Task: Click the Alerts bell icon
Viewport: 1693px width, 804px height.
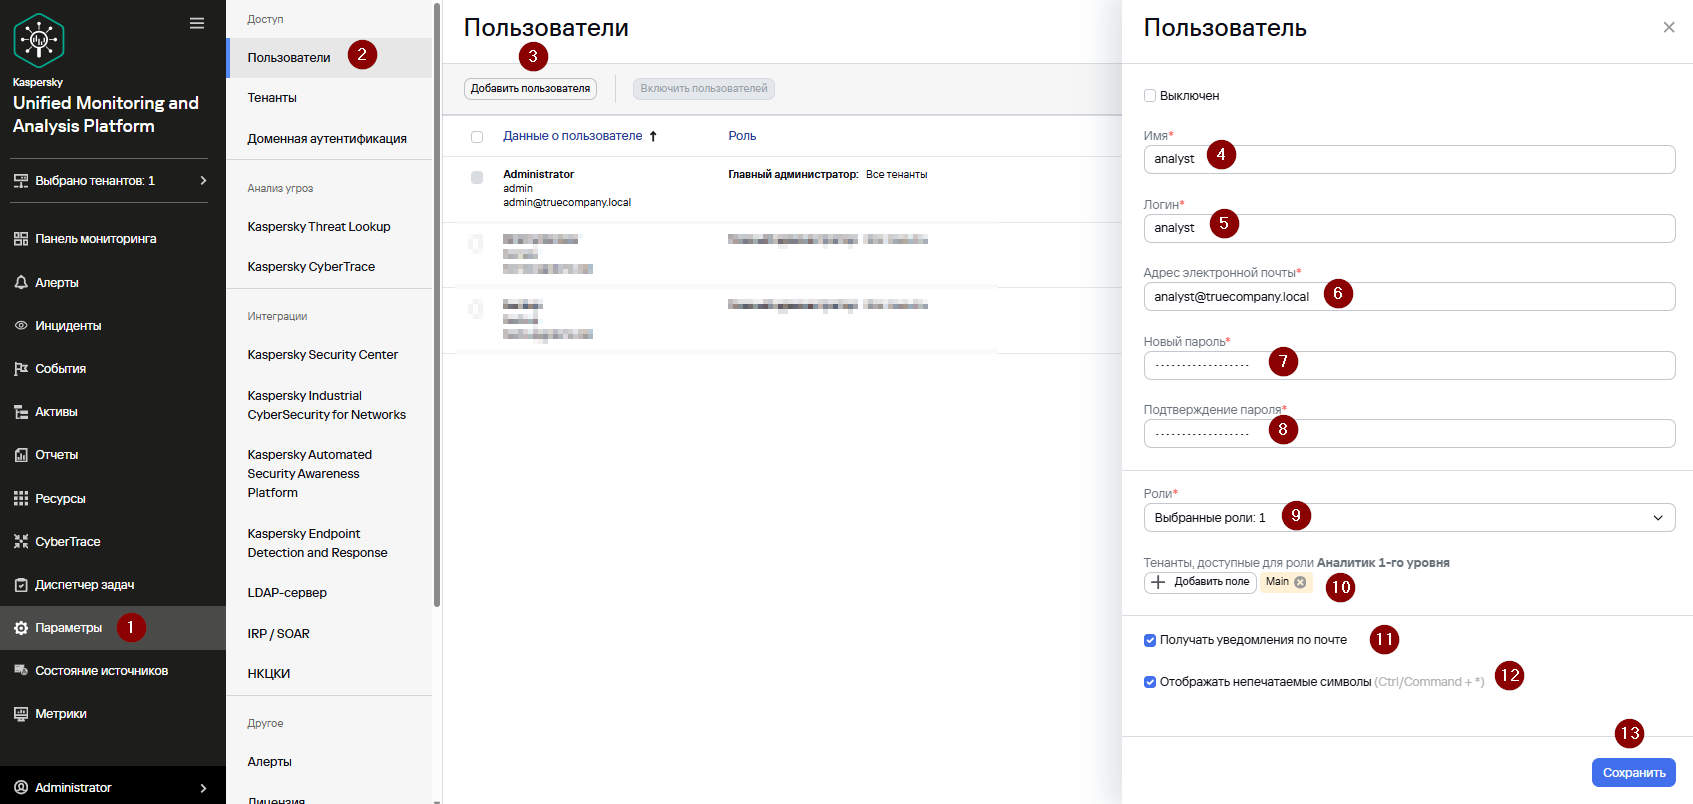Action: tap(21, 283)
